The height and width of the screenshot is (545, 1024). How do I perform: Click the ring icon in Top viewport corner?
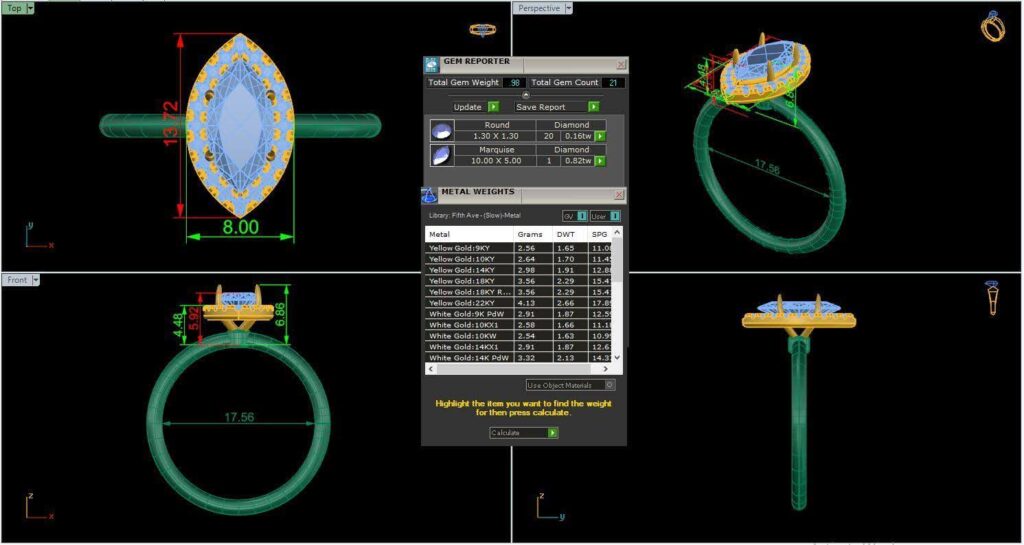point(482,30)
